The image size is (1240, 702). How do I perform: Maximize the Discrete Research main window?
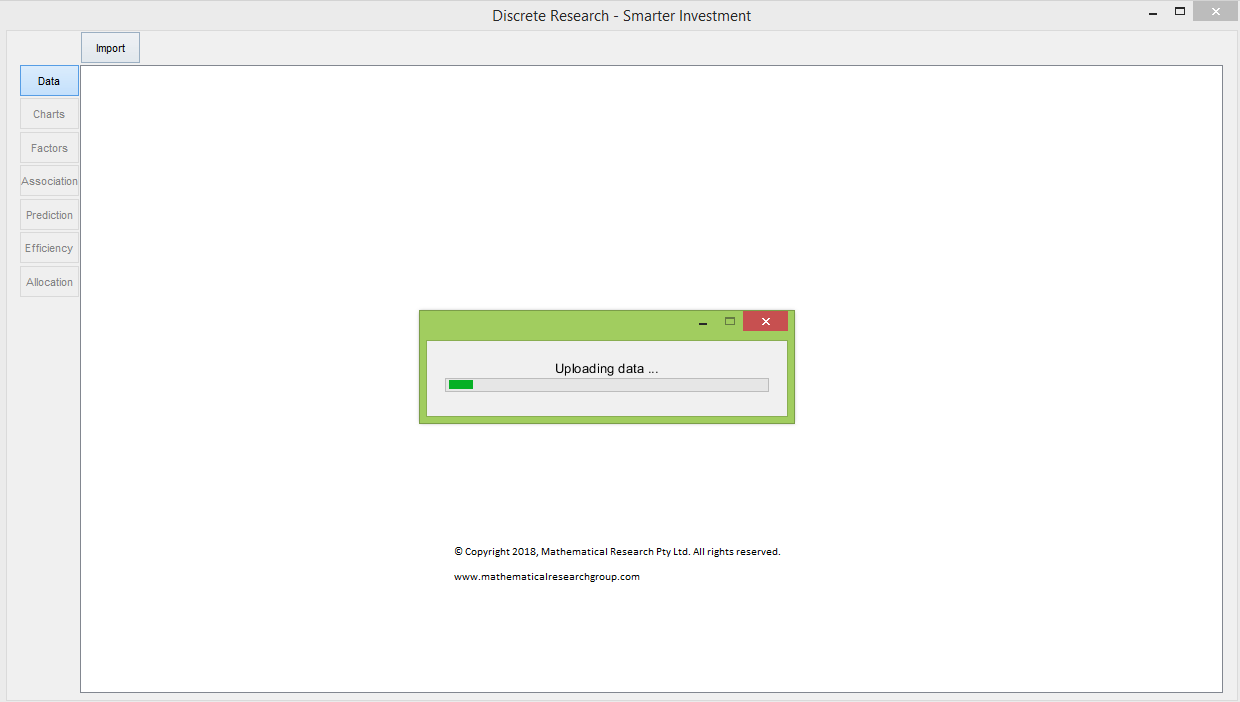[x=1180, y=12]
